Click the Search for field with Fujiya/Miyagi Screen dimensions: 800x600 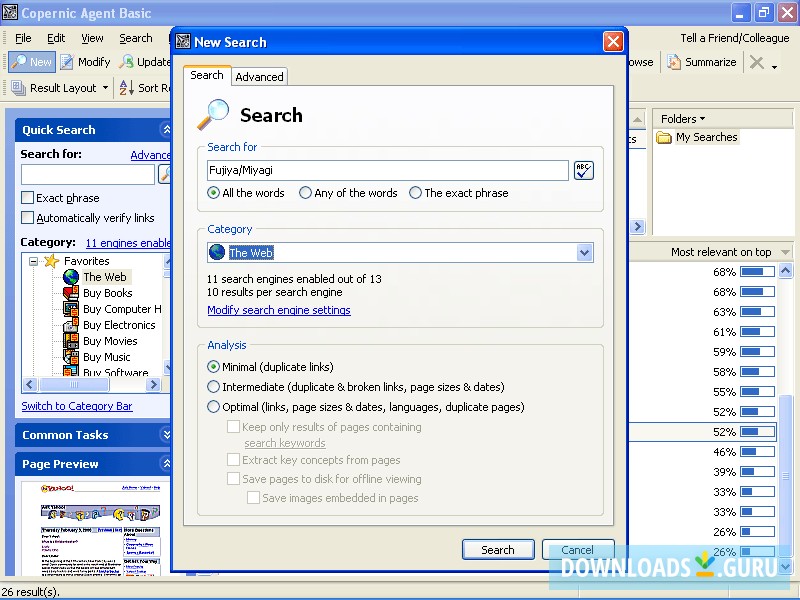tap(388, 170)
